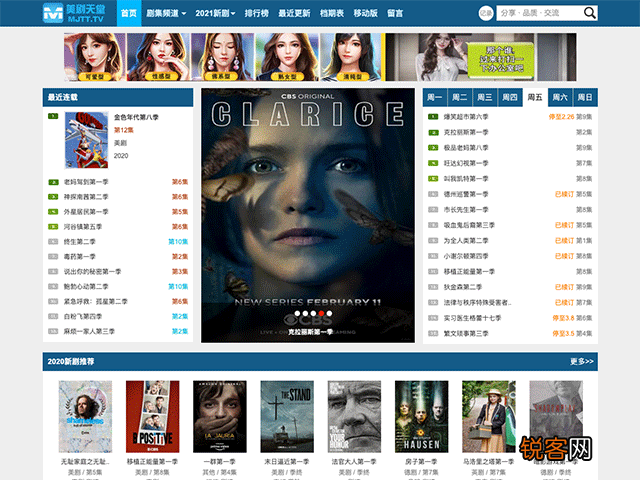This screenshot has width=640, height=480.
Task: Switch to 周六 Saturday tab
Action: click(560, 97)
